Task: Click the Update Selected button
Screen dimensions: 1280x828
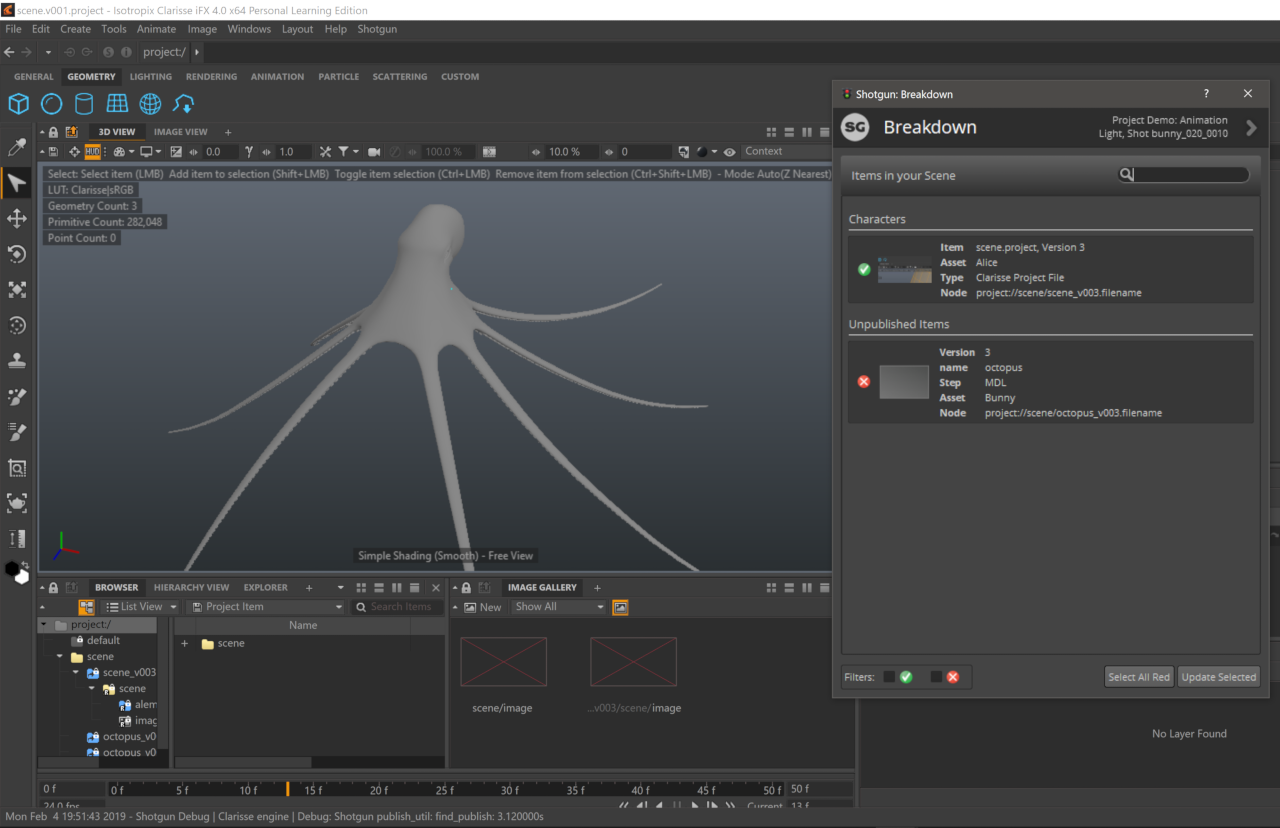Action: (1218, 677)
